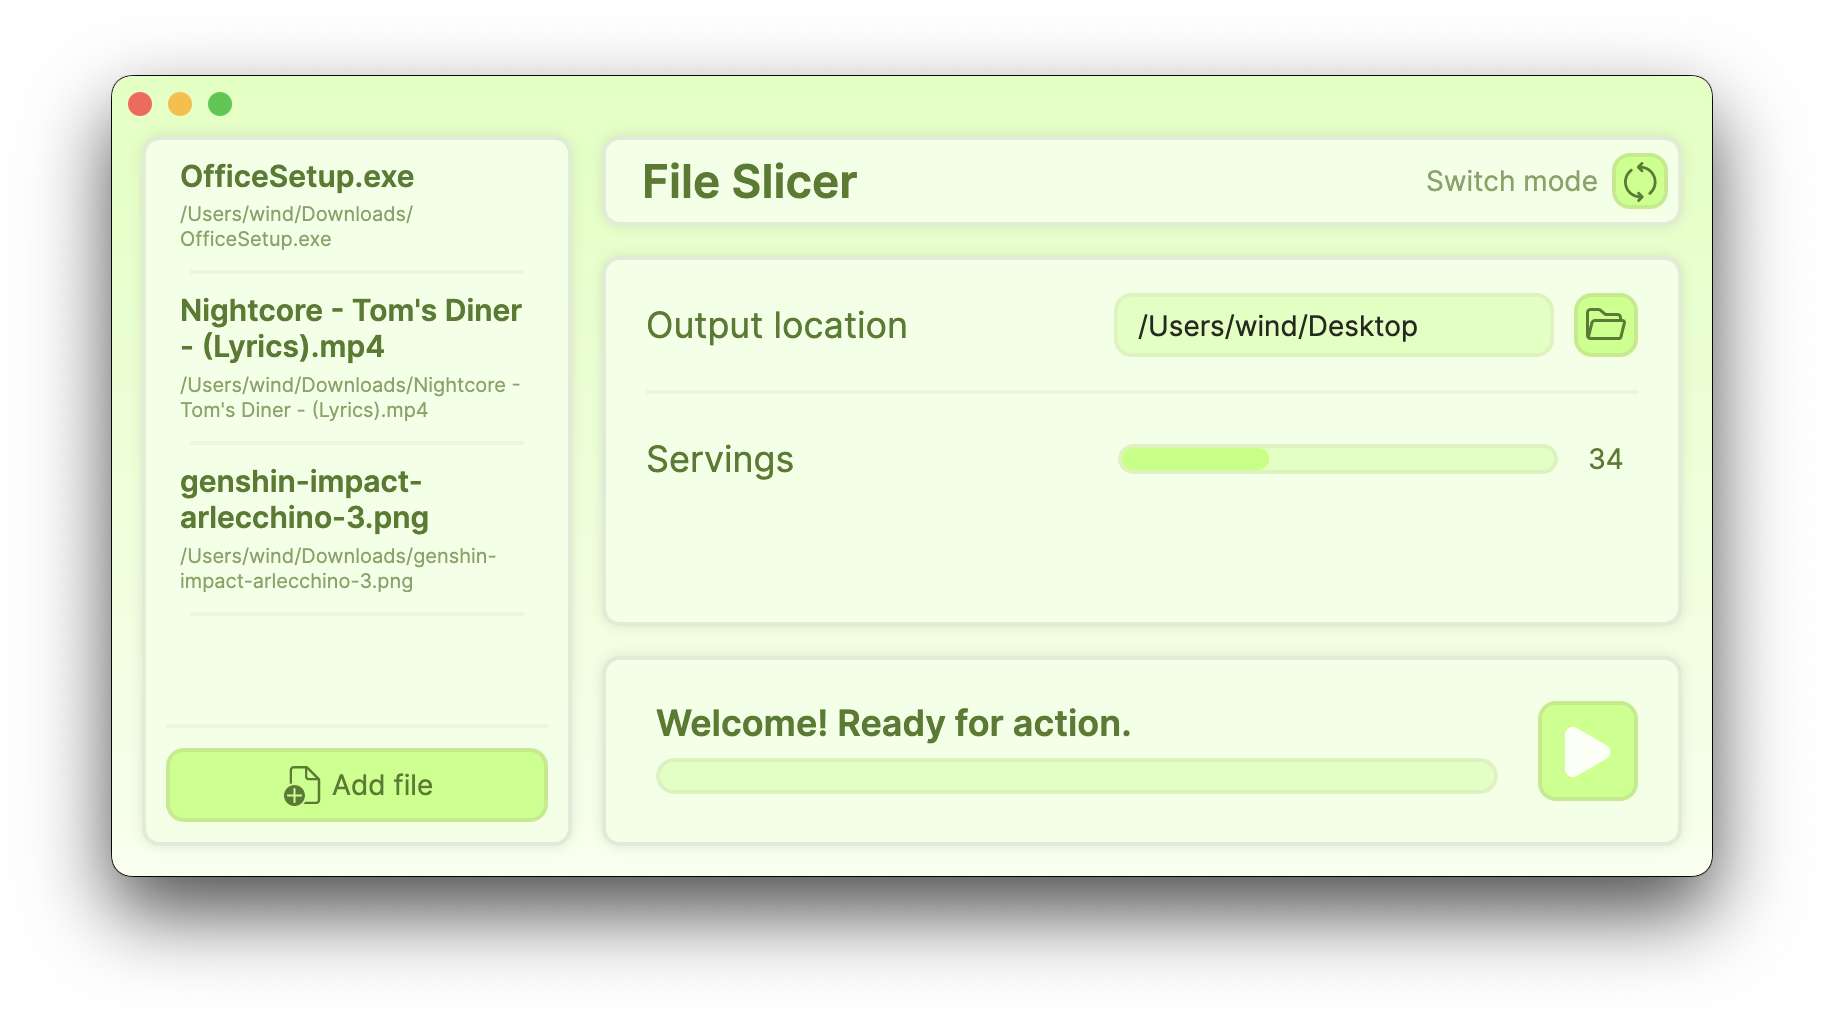Image resolution: width=1824 pixels, height=1024 pixels.
Task: Click the circular arrows icon next to File Slicer
Action: pyautogui.click(x=1639, y=181)
